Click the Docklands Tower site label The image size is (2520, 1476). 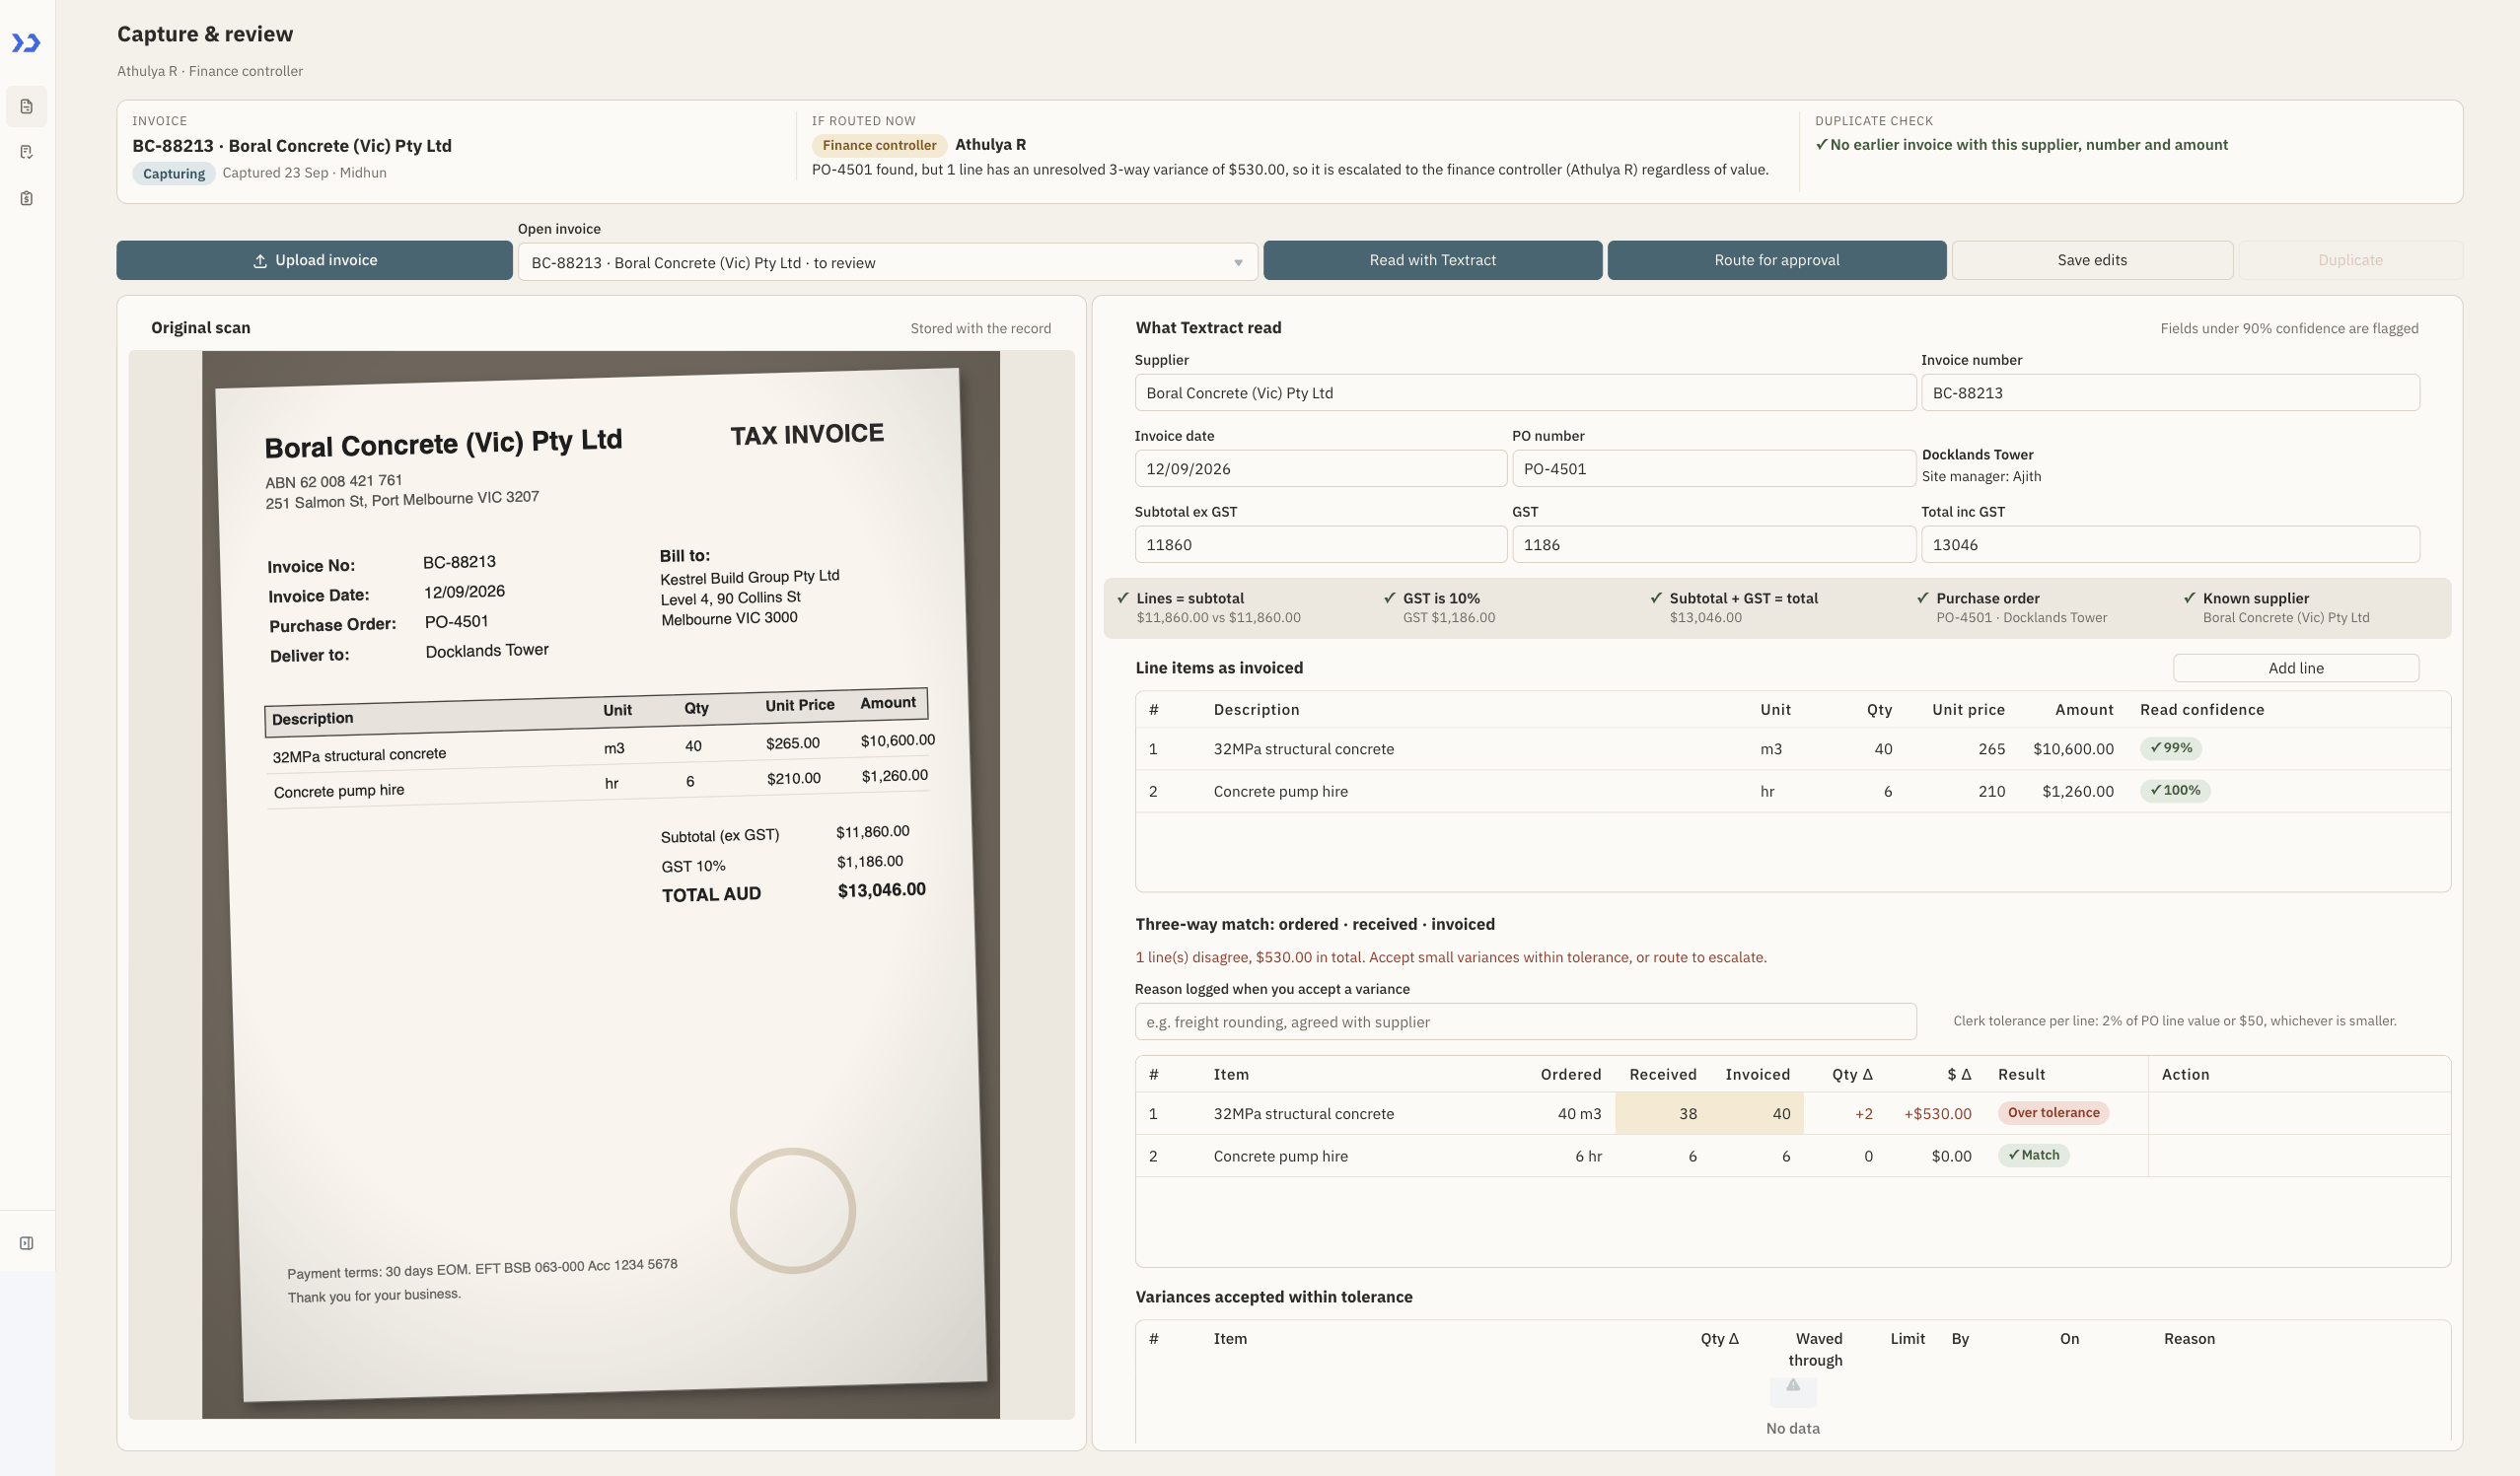click(1977, 455)
